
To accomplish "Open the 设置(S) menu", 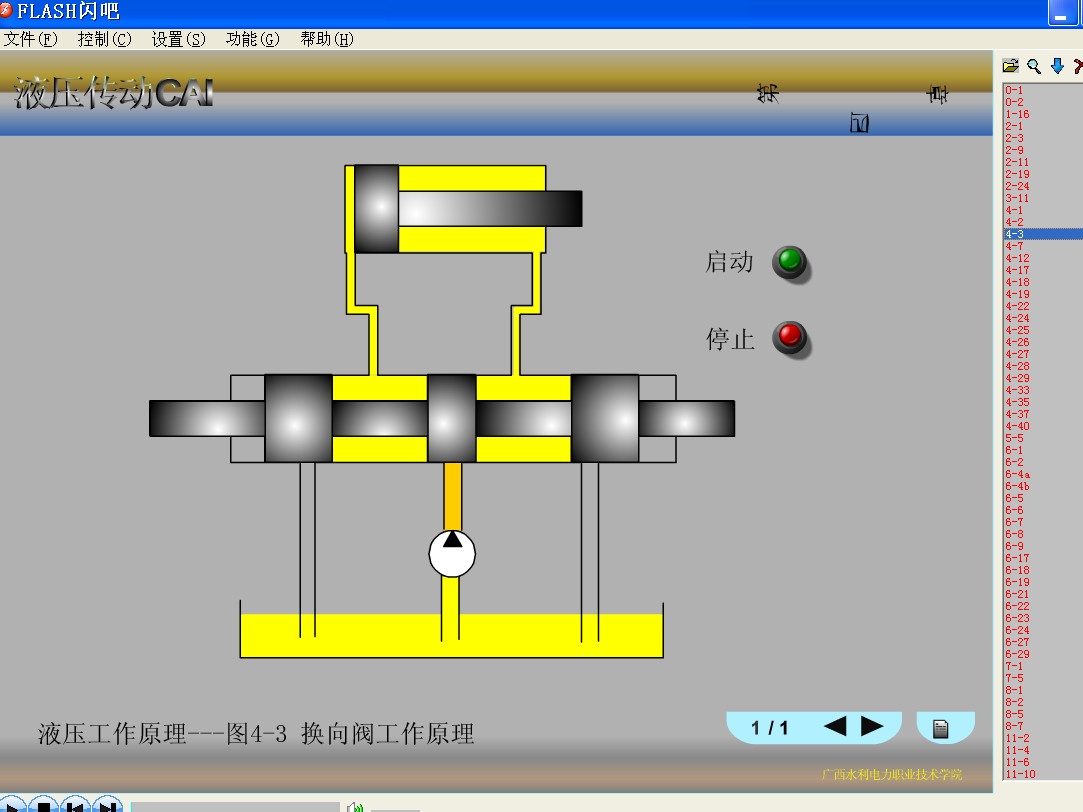I will click(178, 39).
